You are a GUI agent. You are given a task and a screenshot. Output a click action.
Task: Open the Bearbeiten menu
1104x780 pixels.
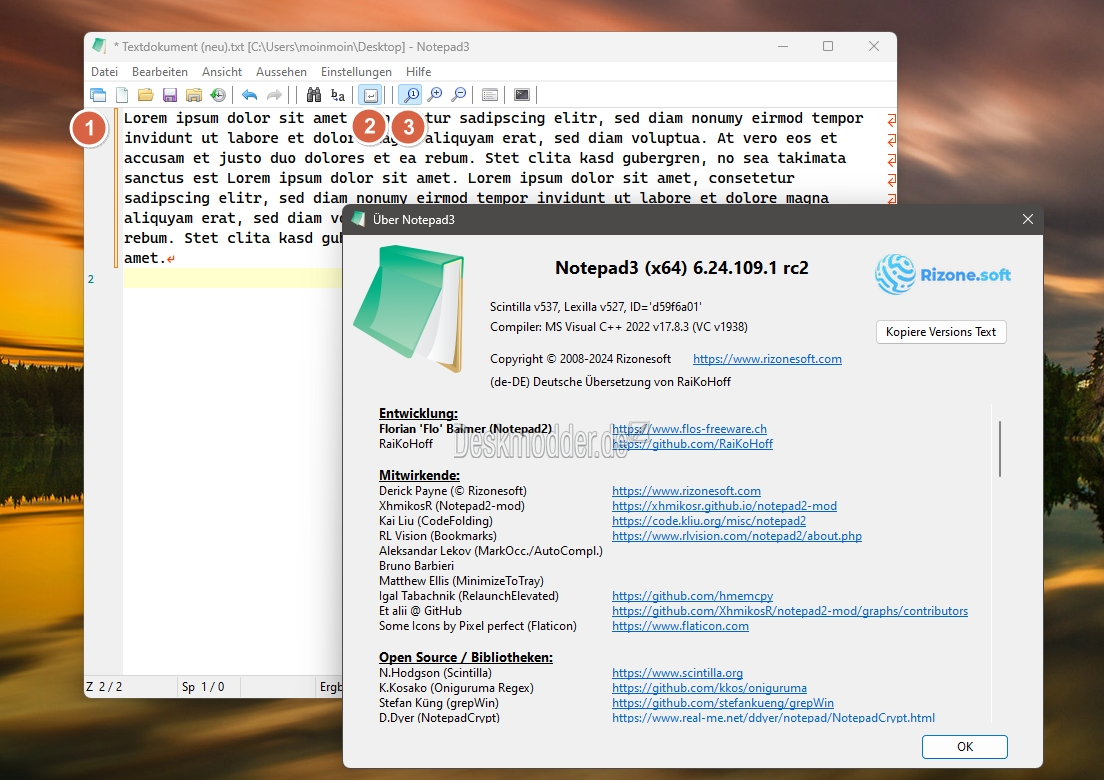tap(160, 72)
